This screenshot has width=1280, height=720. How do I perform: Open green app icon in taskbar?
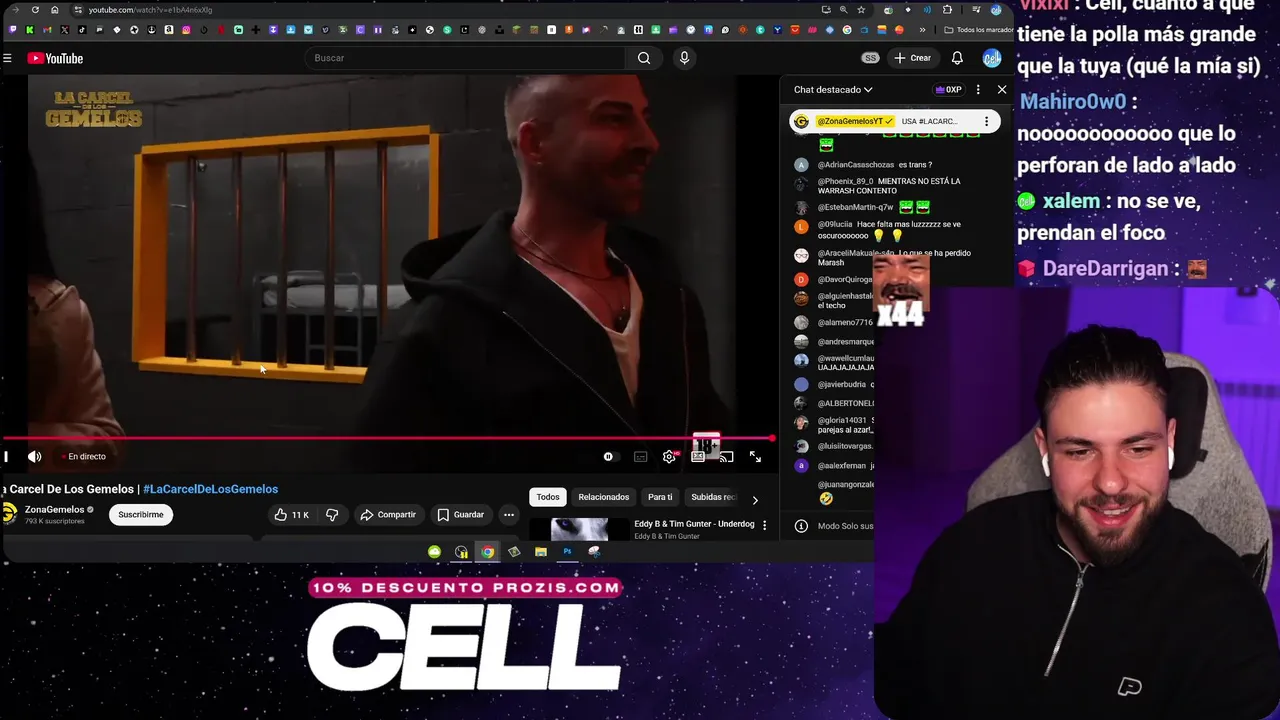[434, 552]
